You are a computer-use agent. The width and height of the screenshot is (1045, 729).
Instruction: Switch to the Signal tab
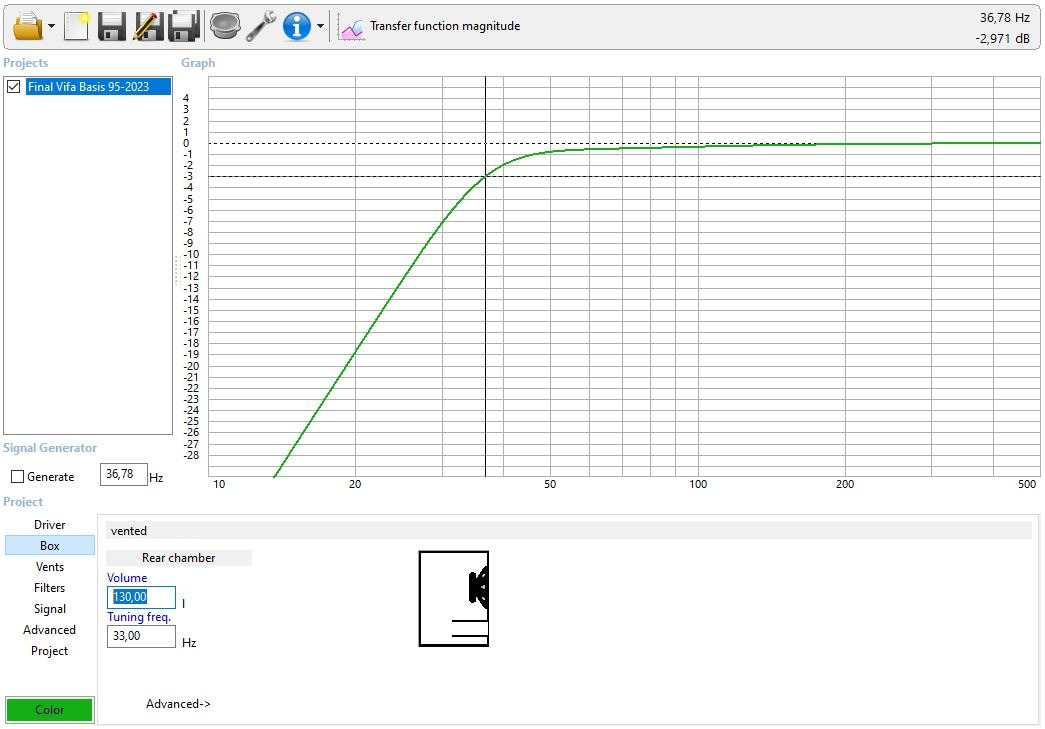coord(49,608)
